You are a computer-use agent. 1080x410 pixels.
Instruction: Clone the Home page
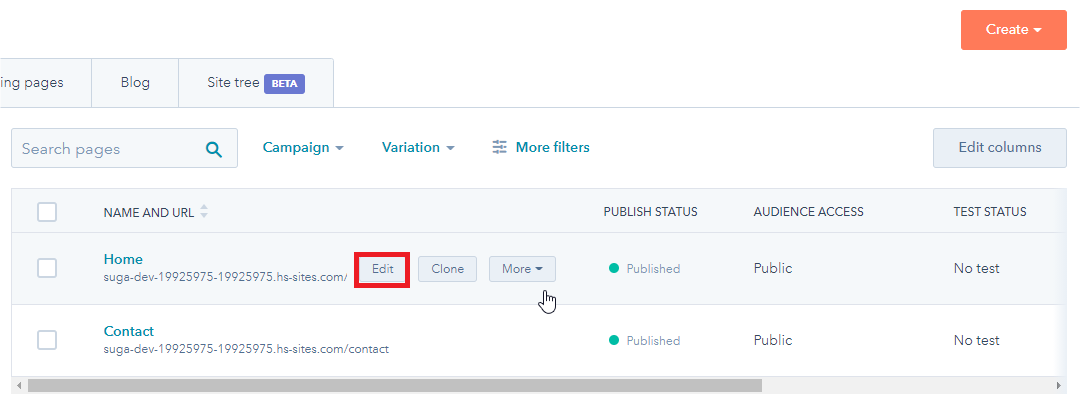(x=447, y=269)
